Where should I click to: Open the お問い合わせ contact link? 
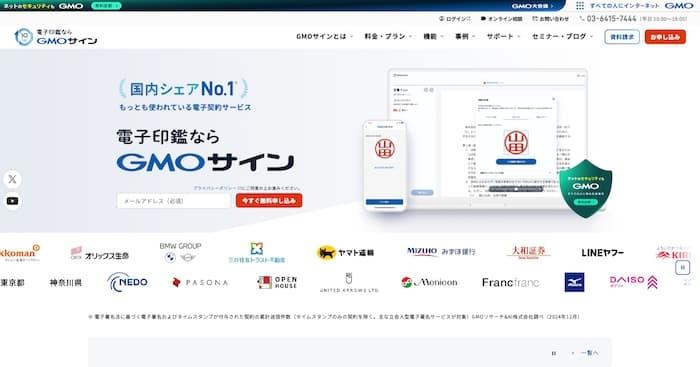point(551,19)
